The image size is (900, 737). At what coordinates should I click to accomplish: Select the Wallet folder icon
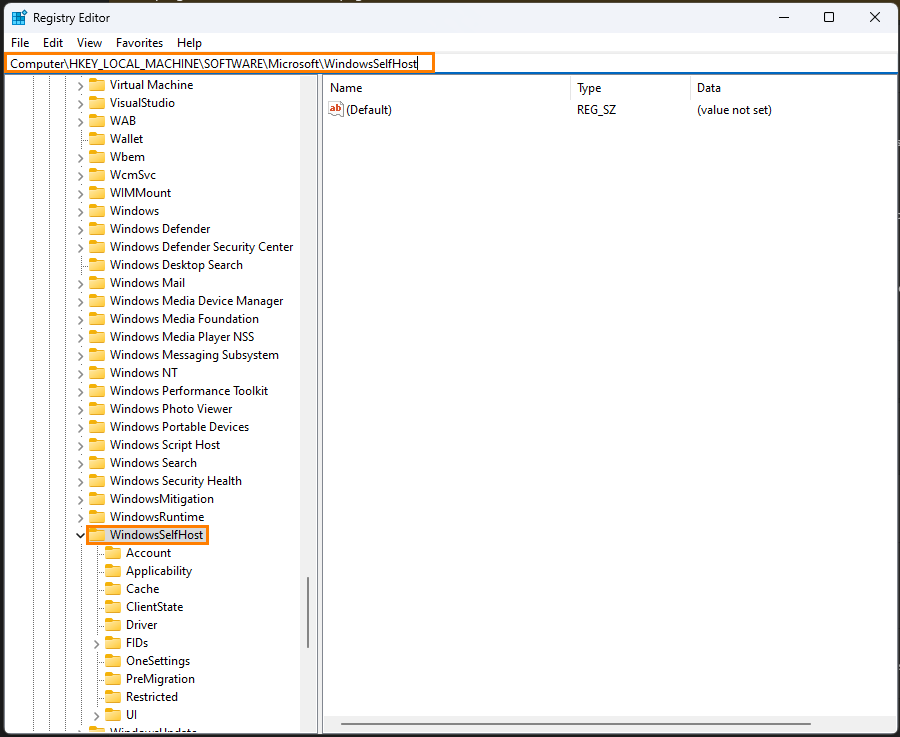point(97,139)
